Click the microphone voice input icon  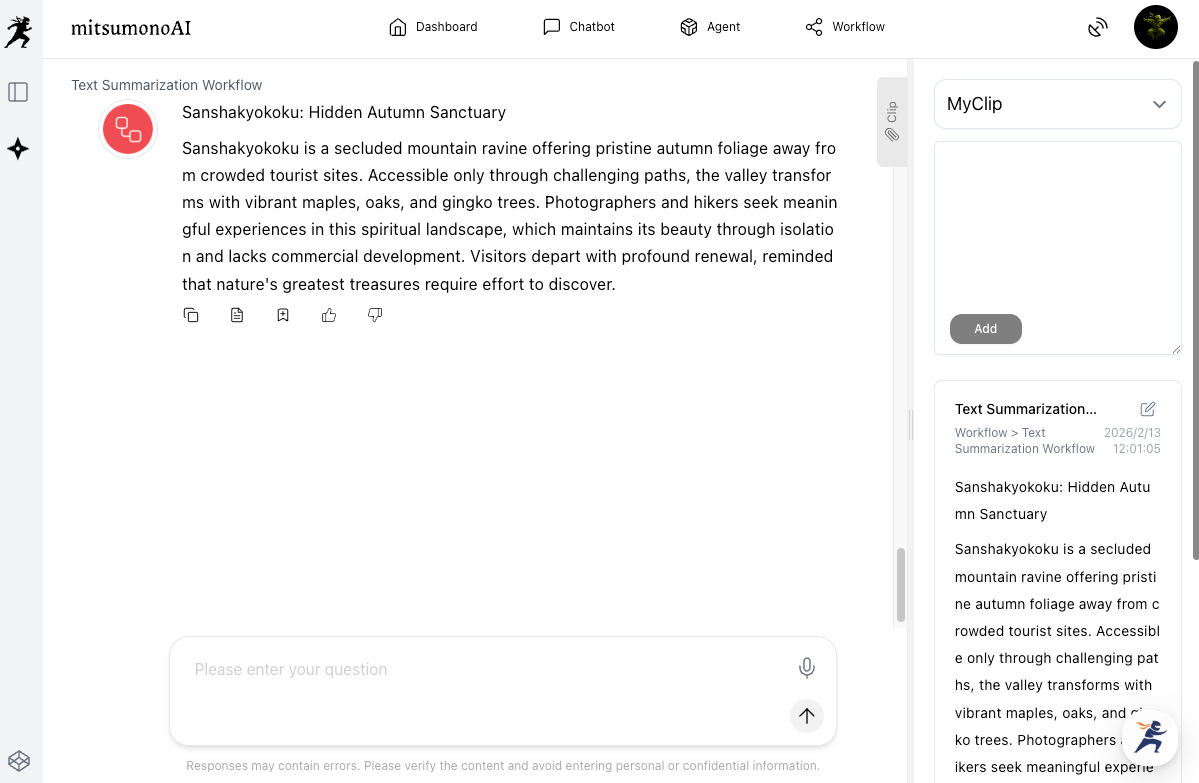[x=806, y=668]
